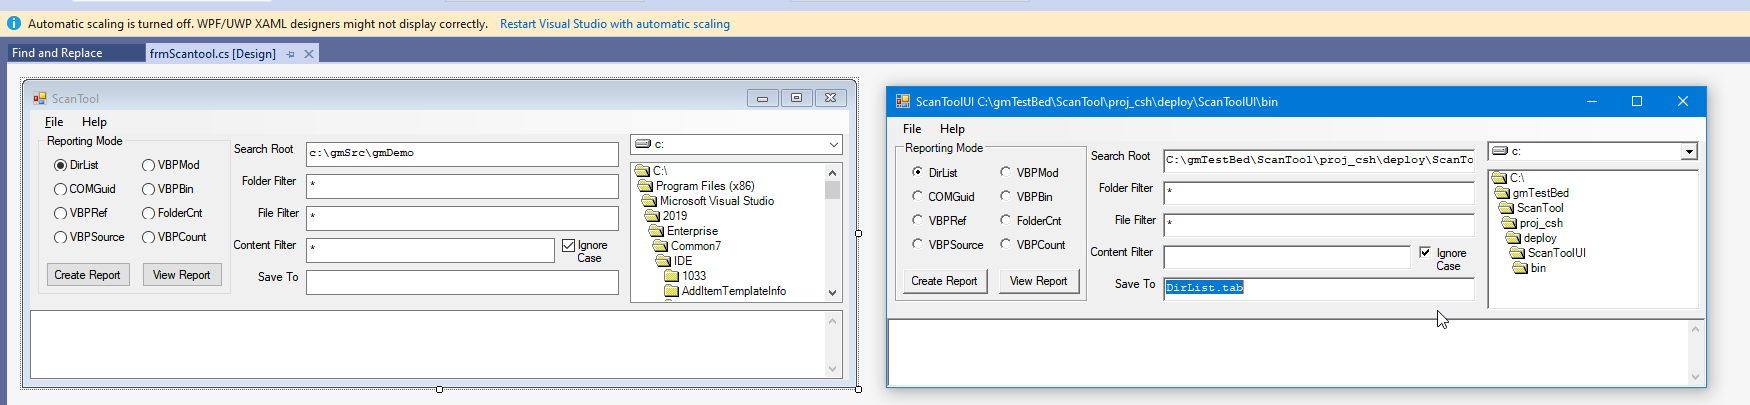Screen dimensions: 1750x405
Task: Select VBPCount radio button in running ScanToolUI
Action: [x=1005, y=244]
